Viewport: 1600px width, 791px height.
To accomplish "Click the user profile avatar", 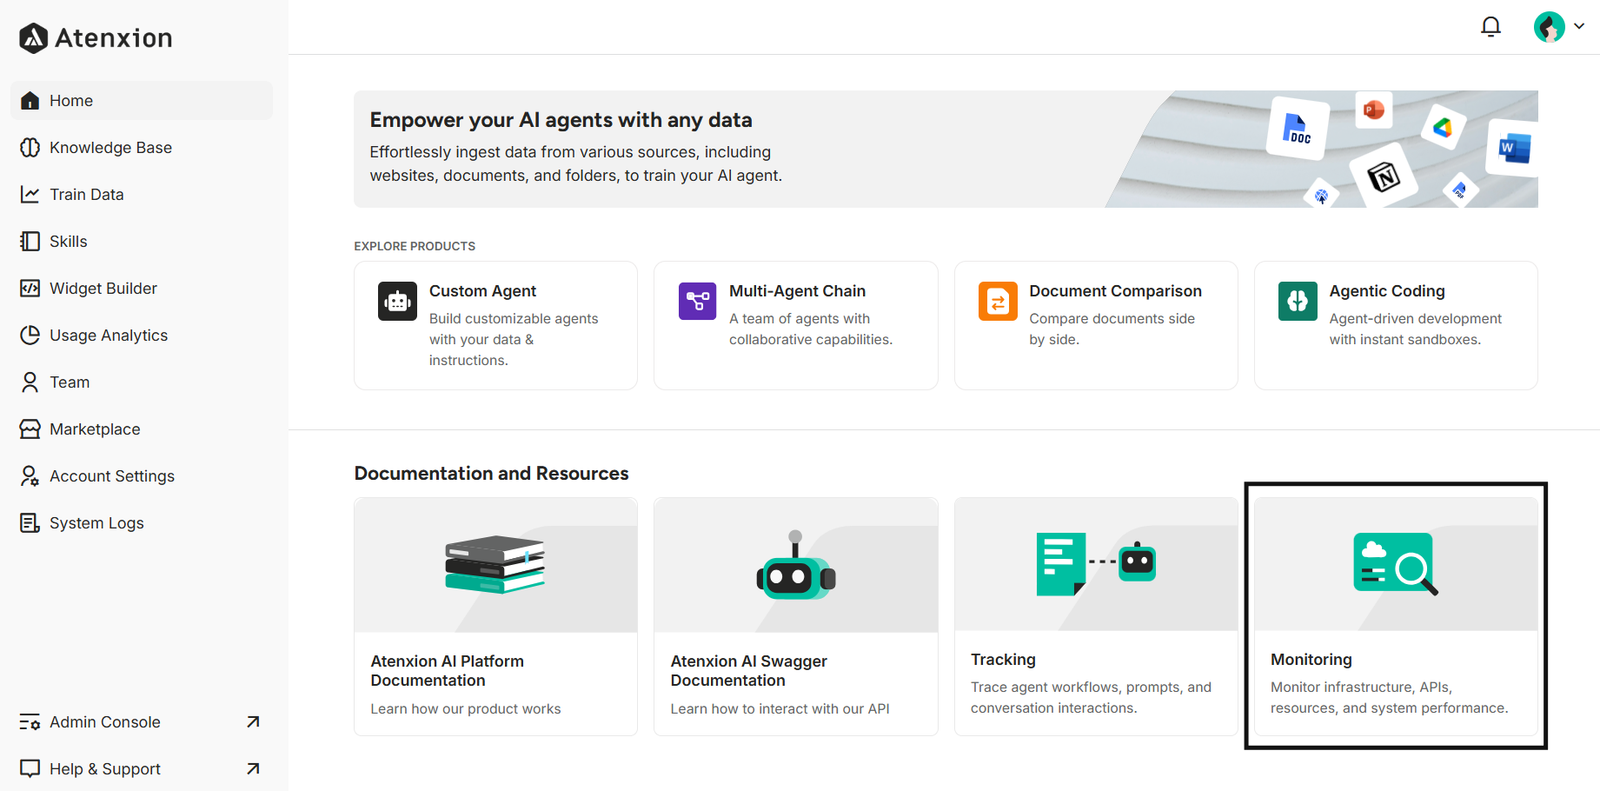I will [x=1549, y=27].
